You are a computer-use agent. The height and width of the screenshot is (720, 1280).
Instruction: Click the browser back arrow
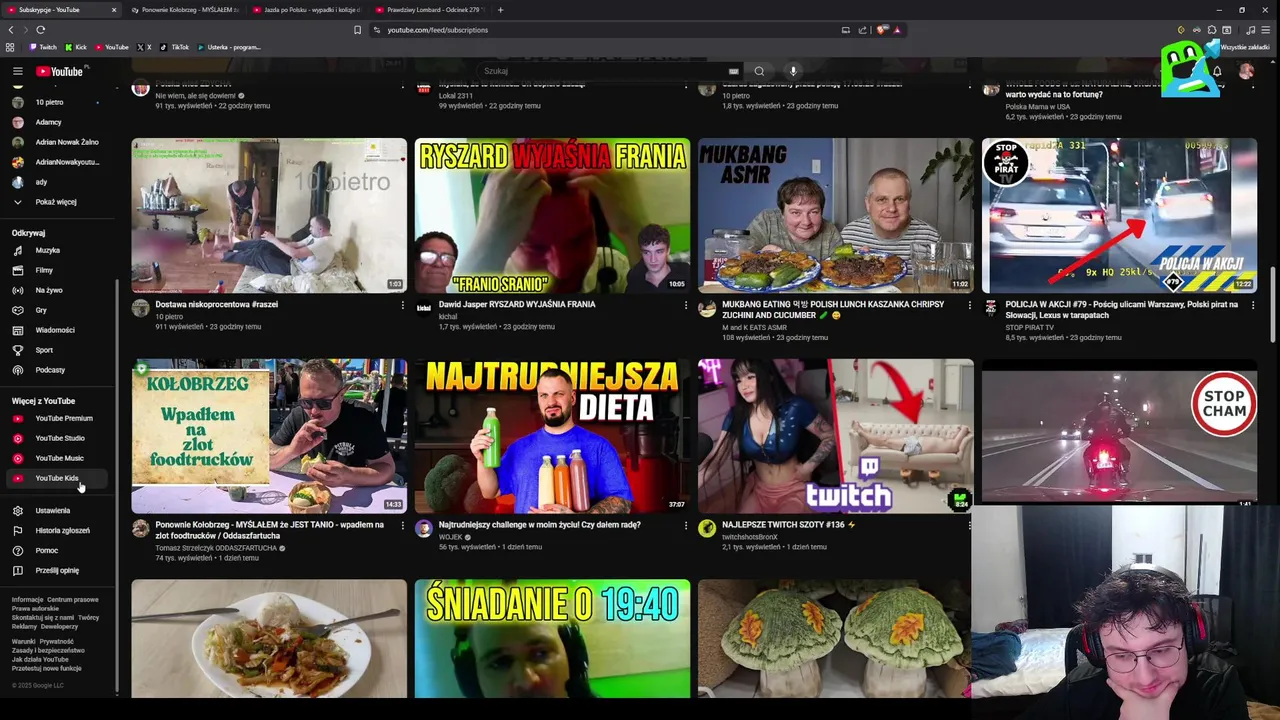tap(11, 30)
